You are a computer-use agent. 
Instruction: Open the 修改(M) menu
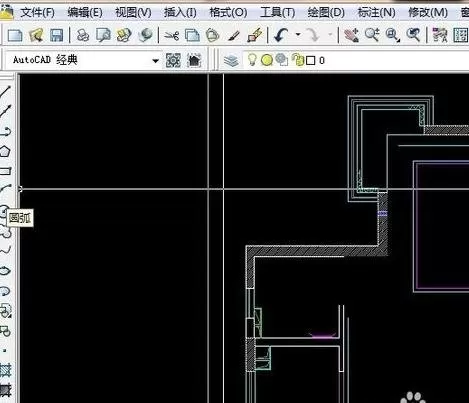click(x=428, y=13)
